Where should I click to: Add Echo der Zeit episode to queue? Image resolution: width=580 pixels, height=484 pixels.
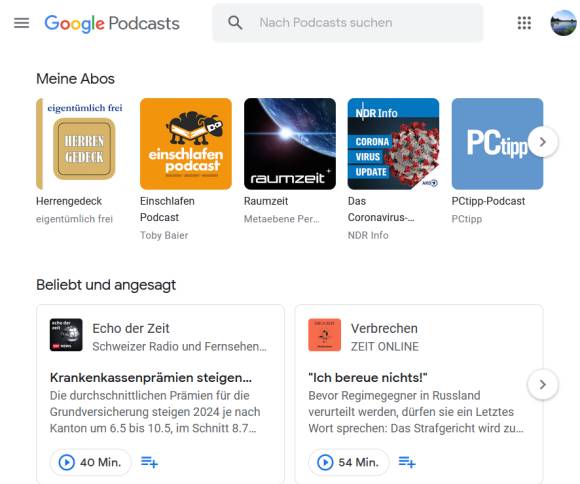[x=149, y=462]
